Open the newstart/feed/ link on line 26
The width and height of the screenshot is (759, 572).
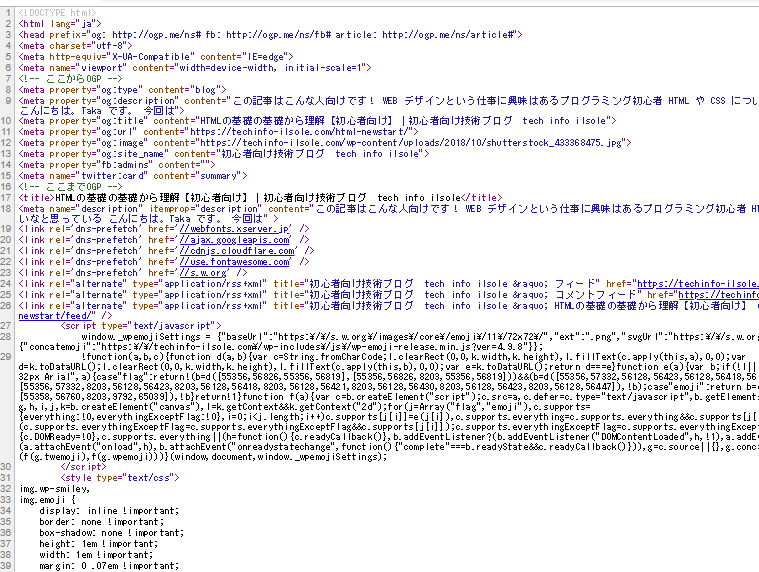pyautogui.click(x=57, y=316)
